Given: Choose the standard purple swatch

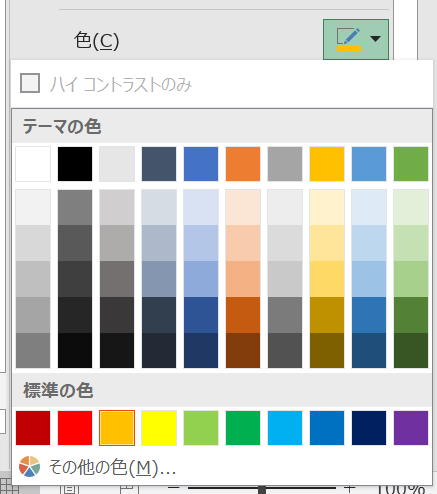Looking at the screenshot, I should pyautogui.click(x=411, y=428).
